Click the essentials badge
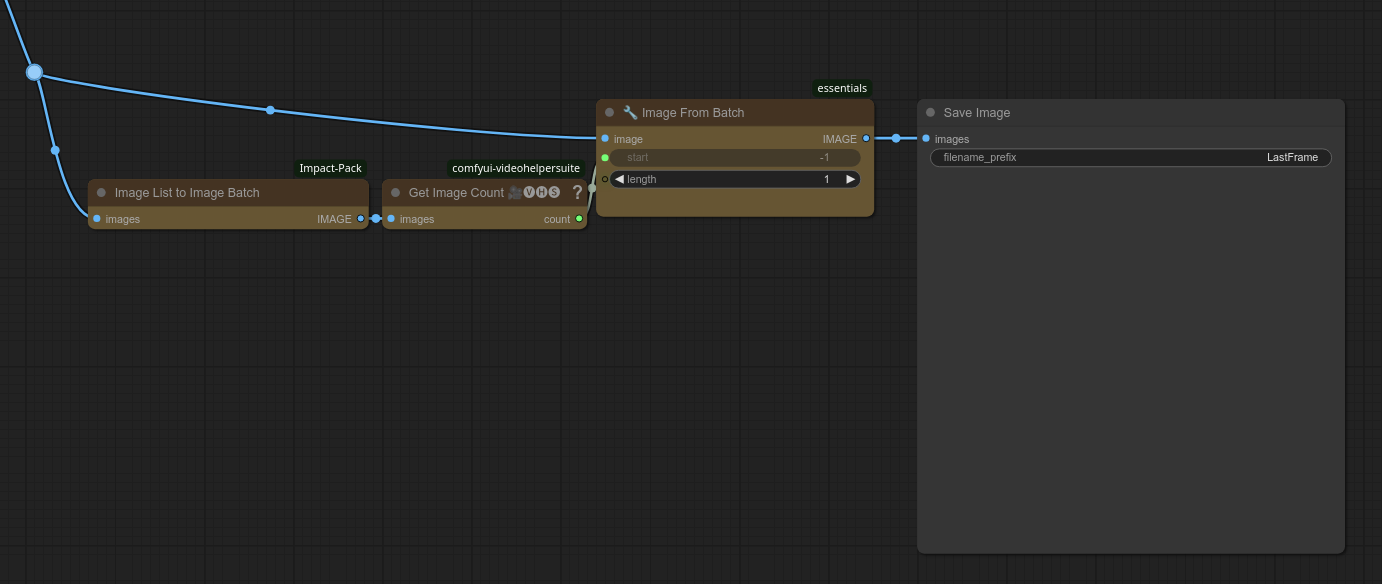 842,88
